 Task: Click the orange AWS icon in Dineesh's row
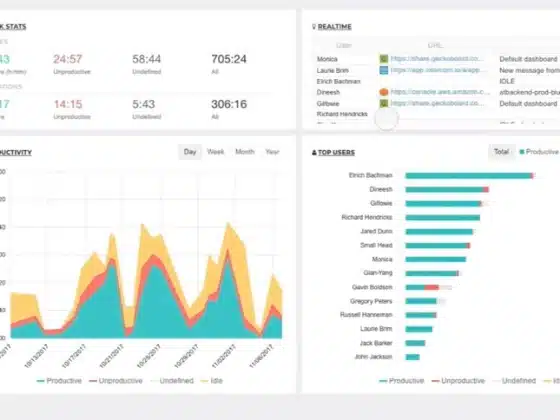384,92
